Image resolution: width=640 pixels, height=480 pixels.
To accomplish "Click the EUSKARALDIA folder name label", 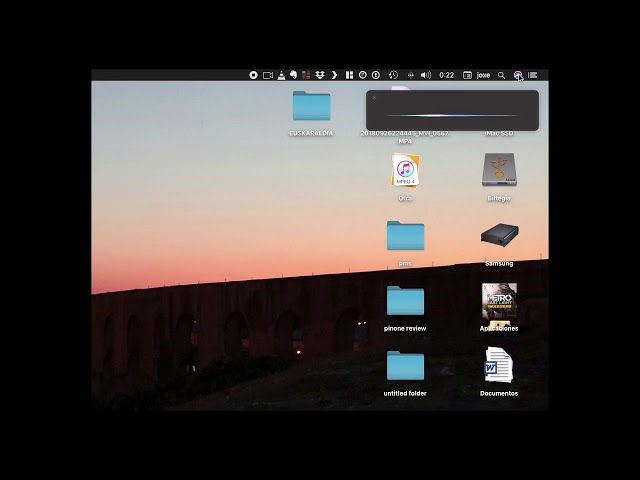I will 311,133.
